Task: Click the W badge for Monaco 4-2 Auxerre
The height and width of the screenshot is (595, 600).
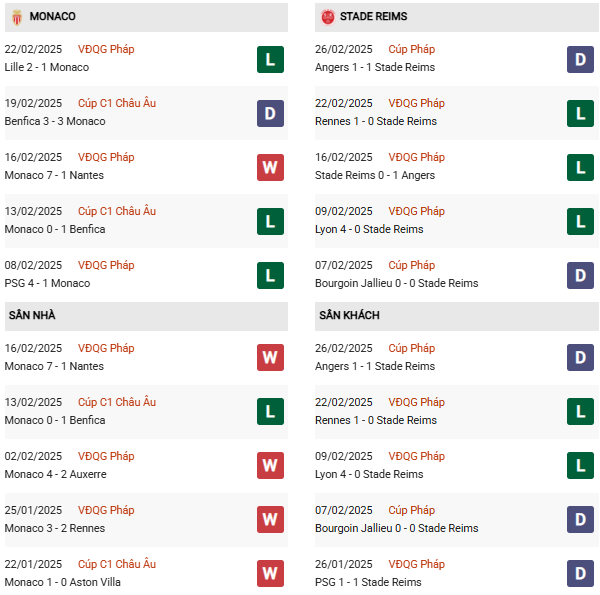Action: (270, 466)
